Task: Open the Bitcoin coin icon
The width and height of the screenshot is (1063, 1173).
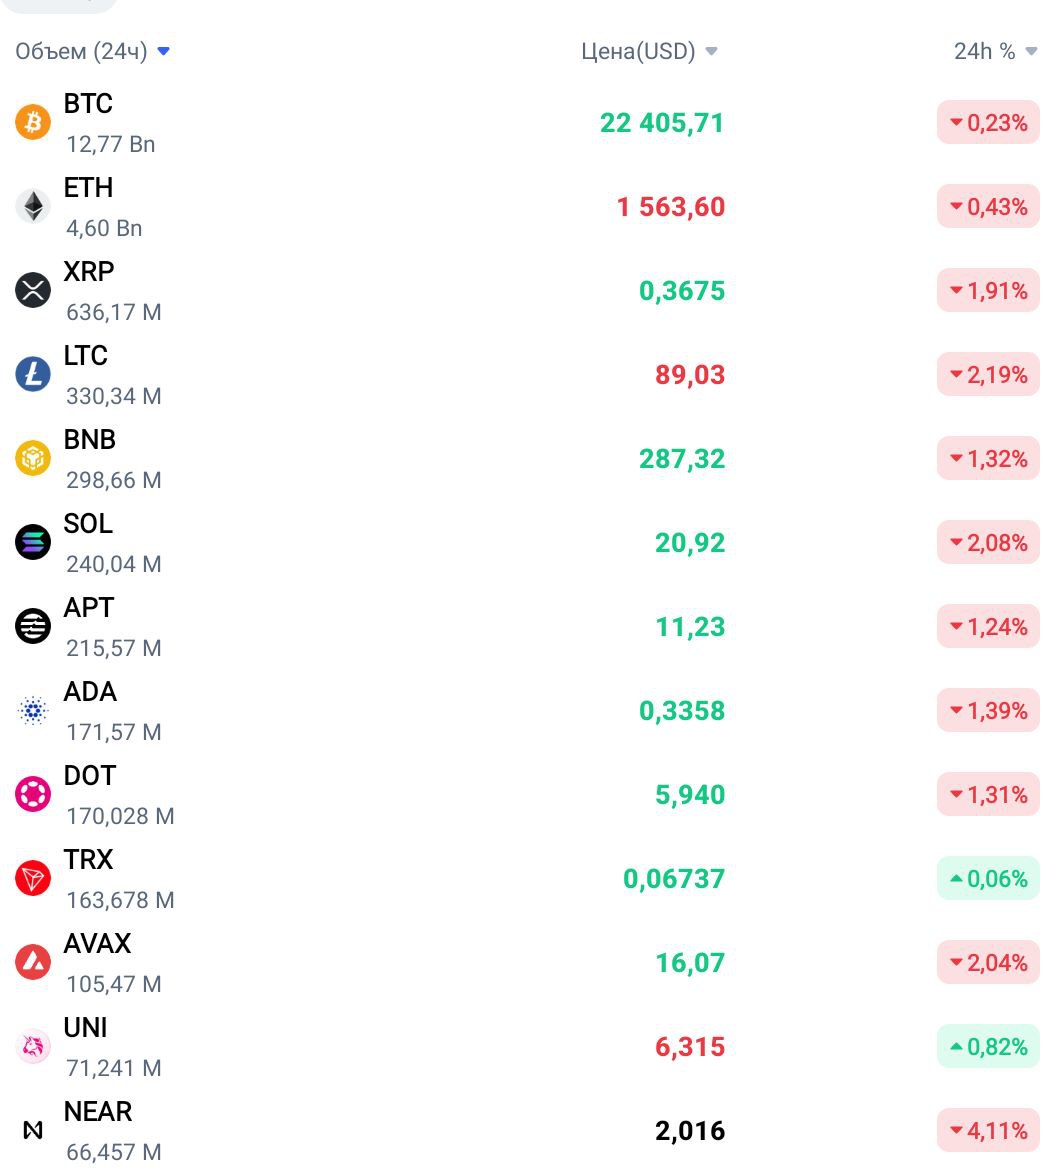Action: [33, 122]
